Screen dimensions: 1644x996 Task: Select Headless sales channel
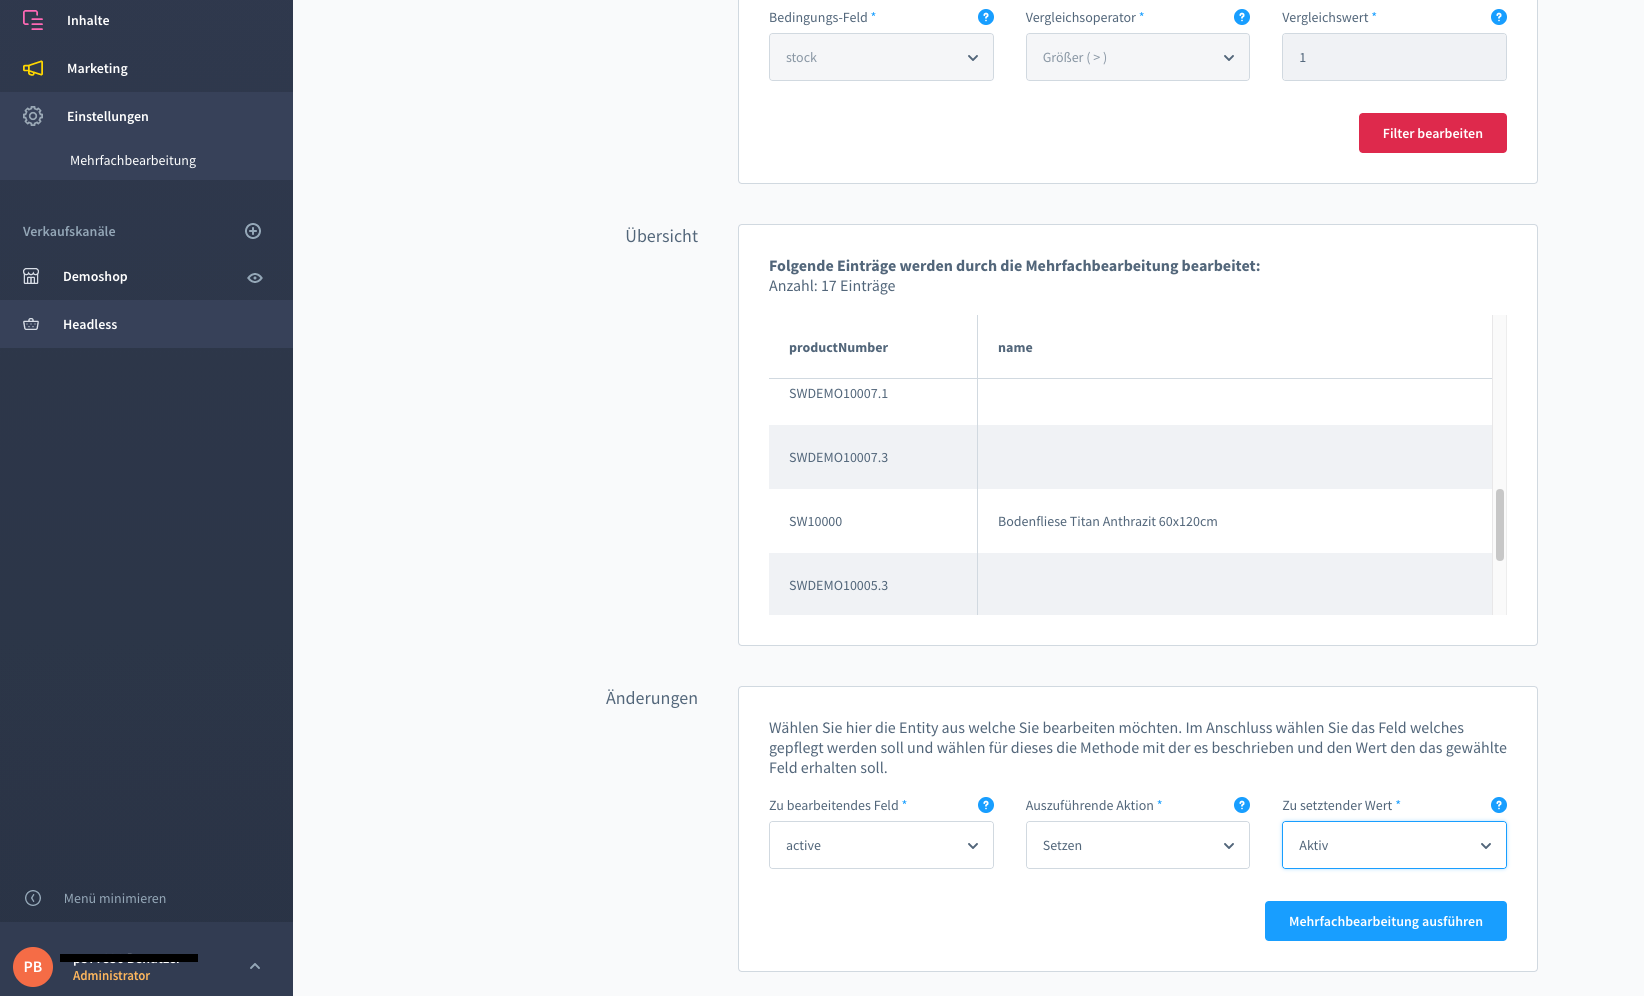pos(90,324)
